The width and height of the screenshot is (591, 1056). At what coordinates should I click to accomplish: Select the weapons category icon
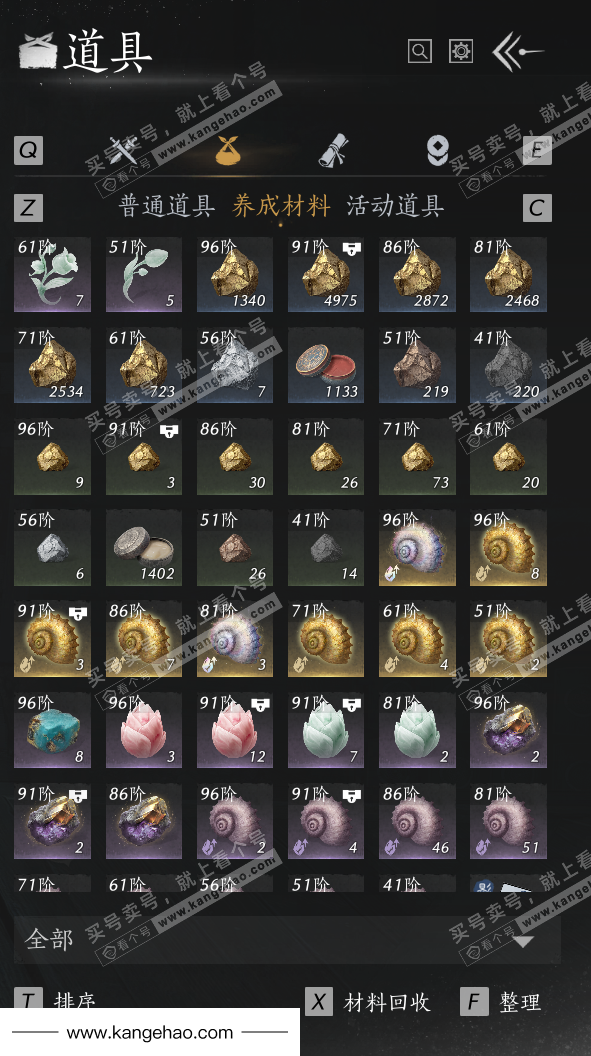[x=124, y=150]
